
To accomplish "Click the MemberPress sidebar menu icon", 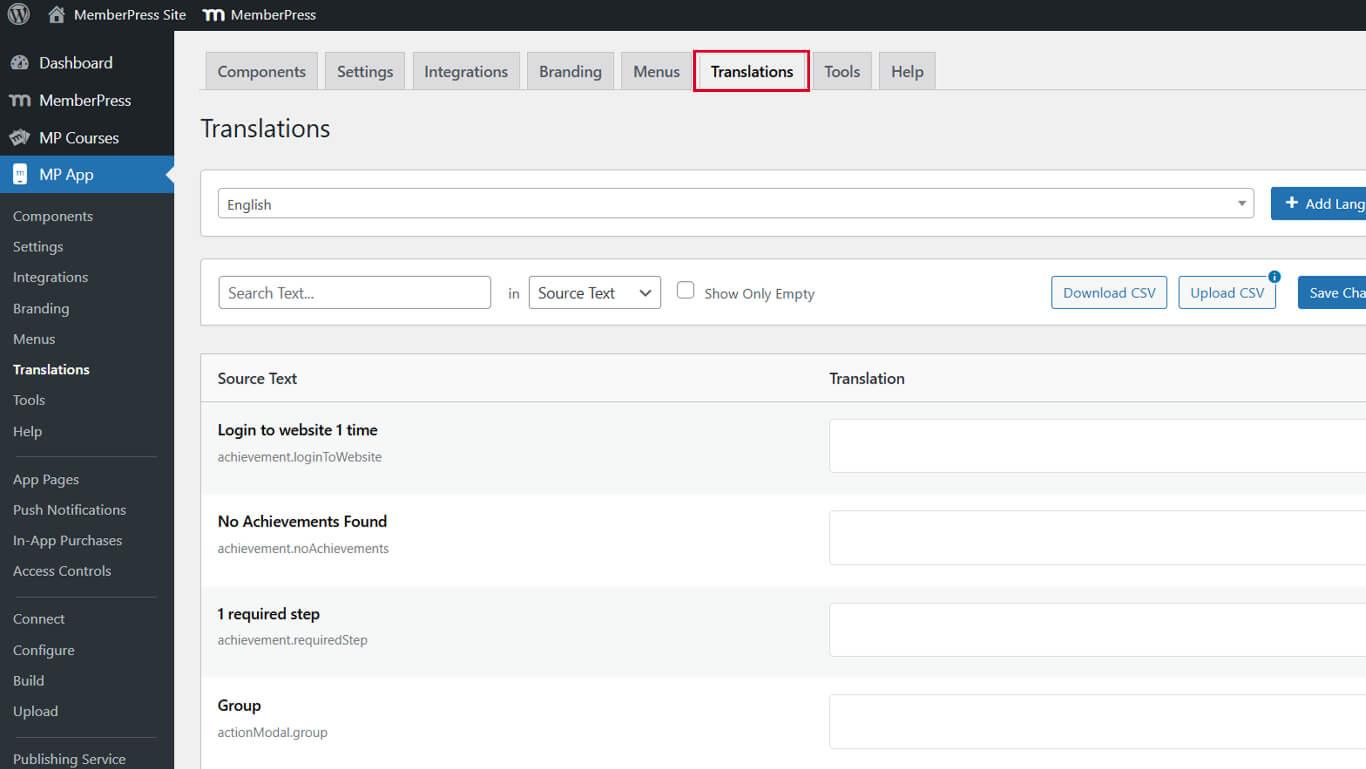I will point(21,100).
